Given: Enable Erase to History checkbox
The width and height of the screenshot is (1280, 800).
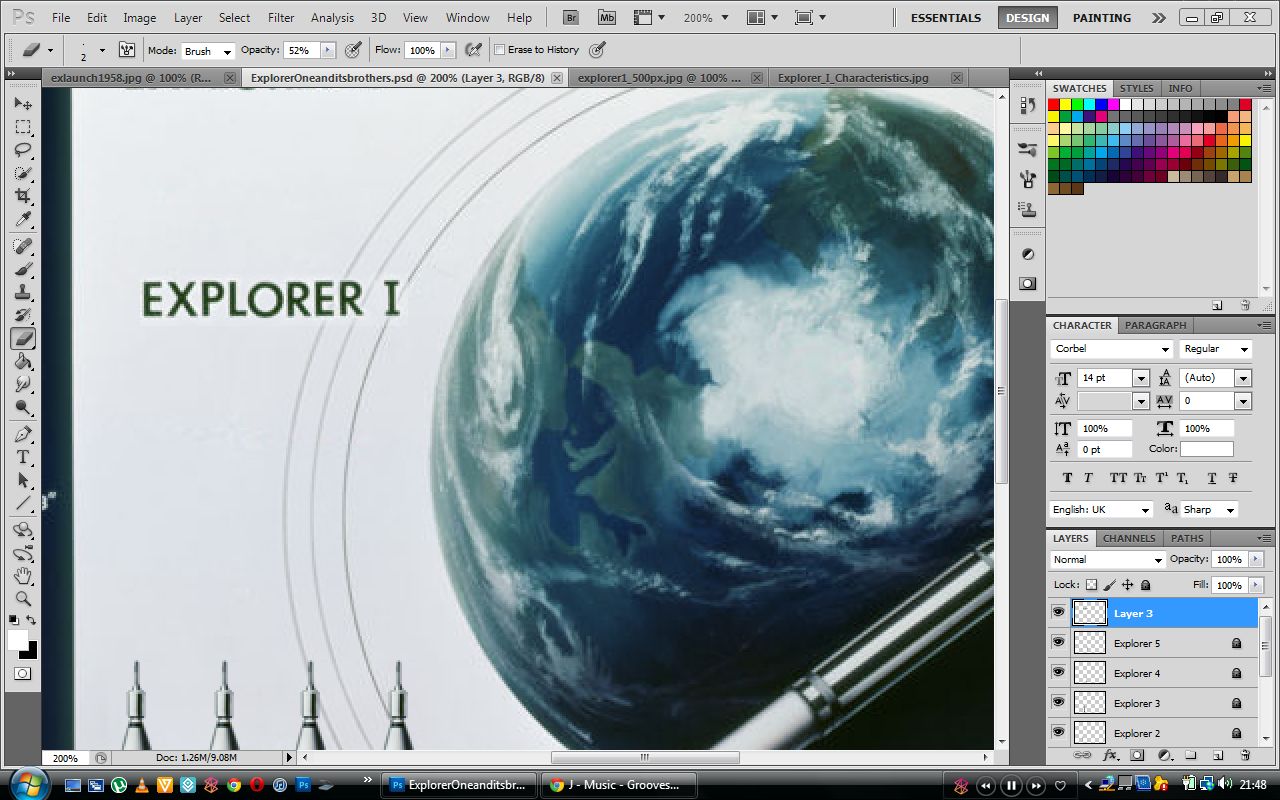Looking at the screenshot, I should pyautogui.click(x=500, y=49).
